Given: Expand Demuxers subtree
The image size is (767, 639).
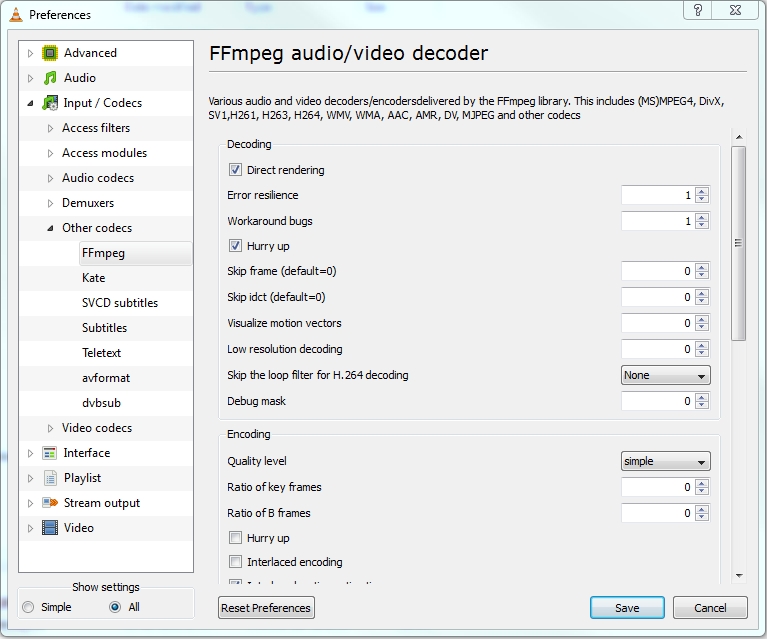Looking at the screenshot, I should coord(50,203).
